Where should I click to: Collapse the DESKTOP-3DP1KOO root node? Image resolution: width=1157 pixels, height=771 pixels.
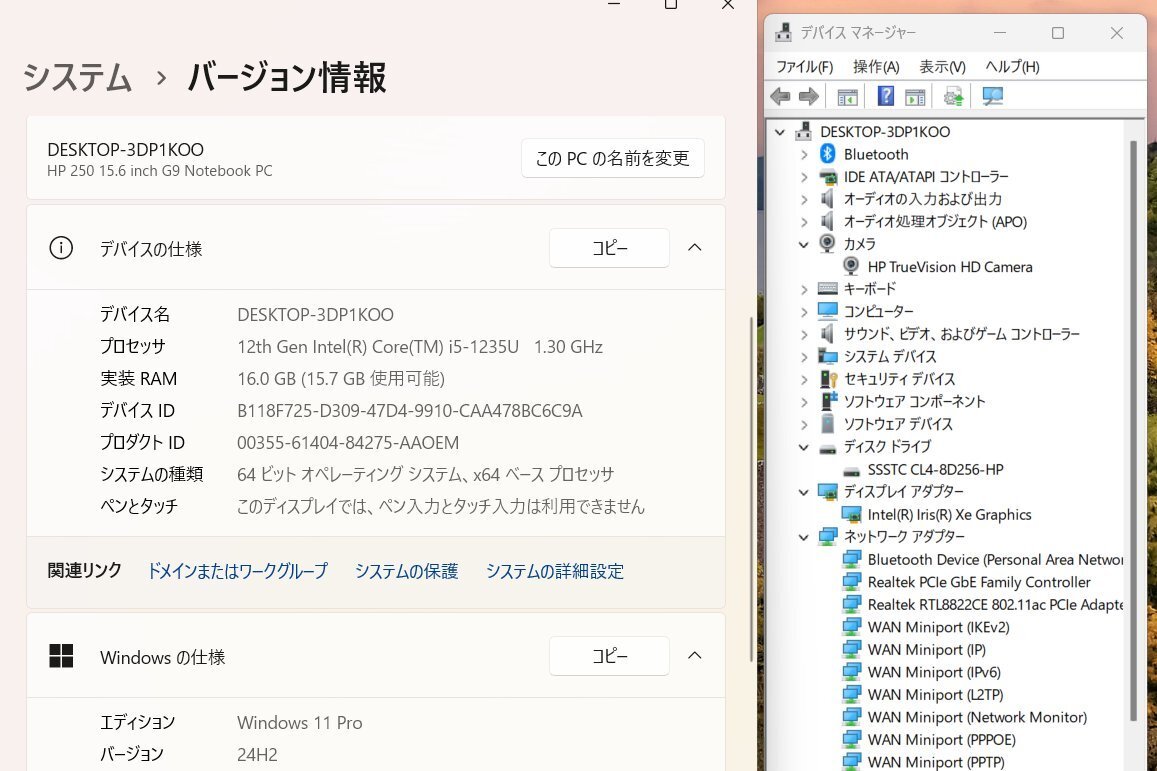coord(780,132)
